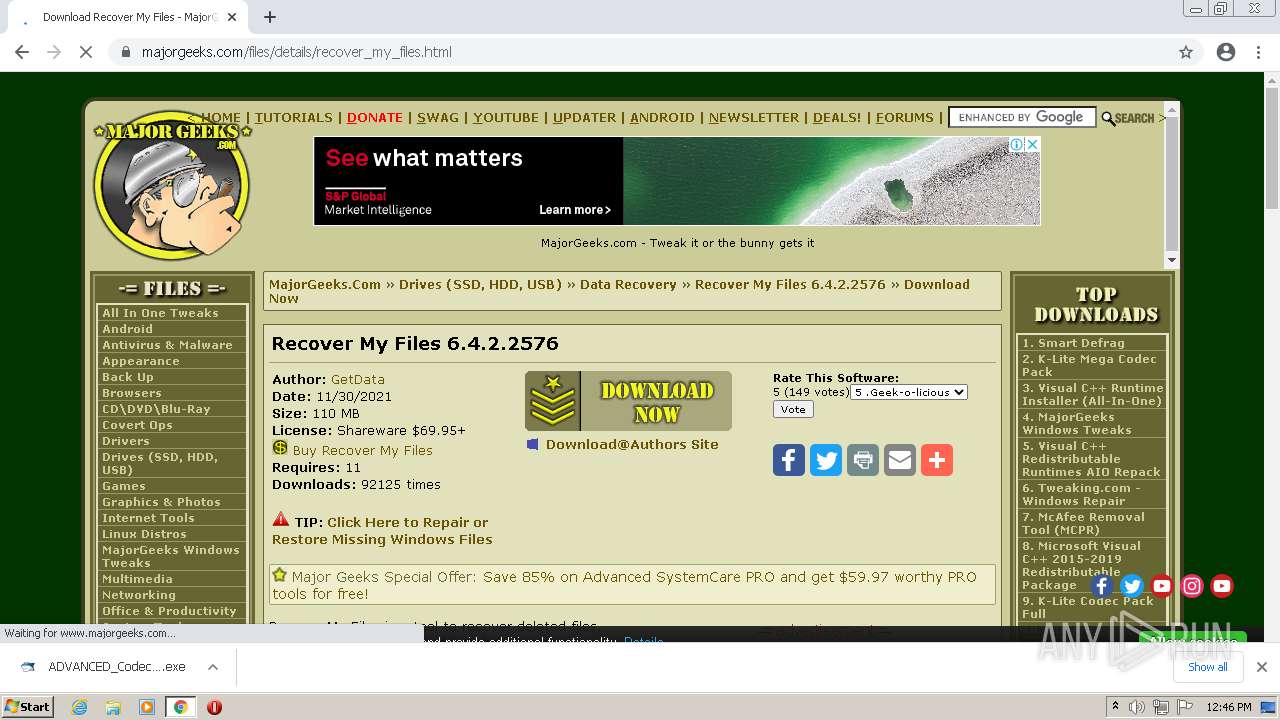Open the UPDATER menu item
Viewport: 1280px width, 720px height.
pos(584,117)
